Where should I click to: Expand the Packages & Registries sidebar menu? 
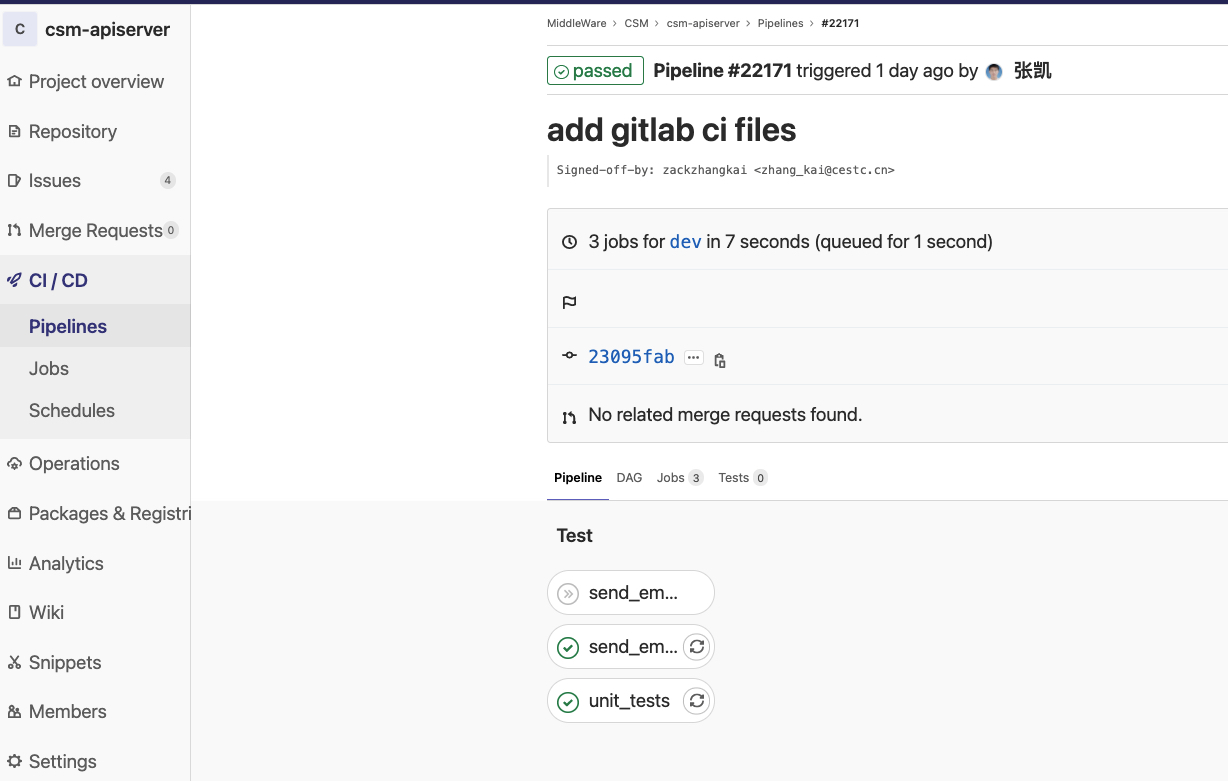pyautogui.click(x=108, y=514)
